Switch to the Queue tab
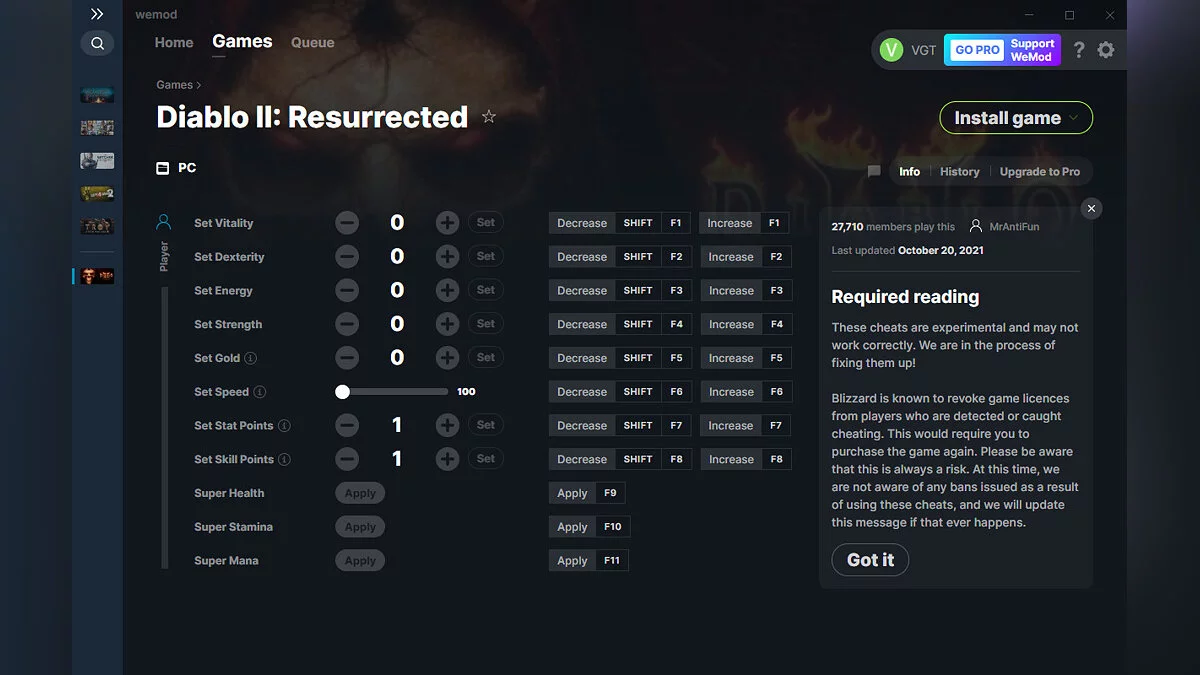This screenshot has width=1200, height=675. tap(312, 42)
